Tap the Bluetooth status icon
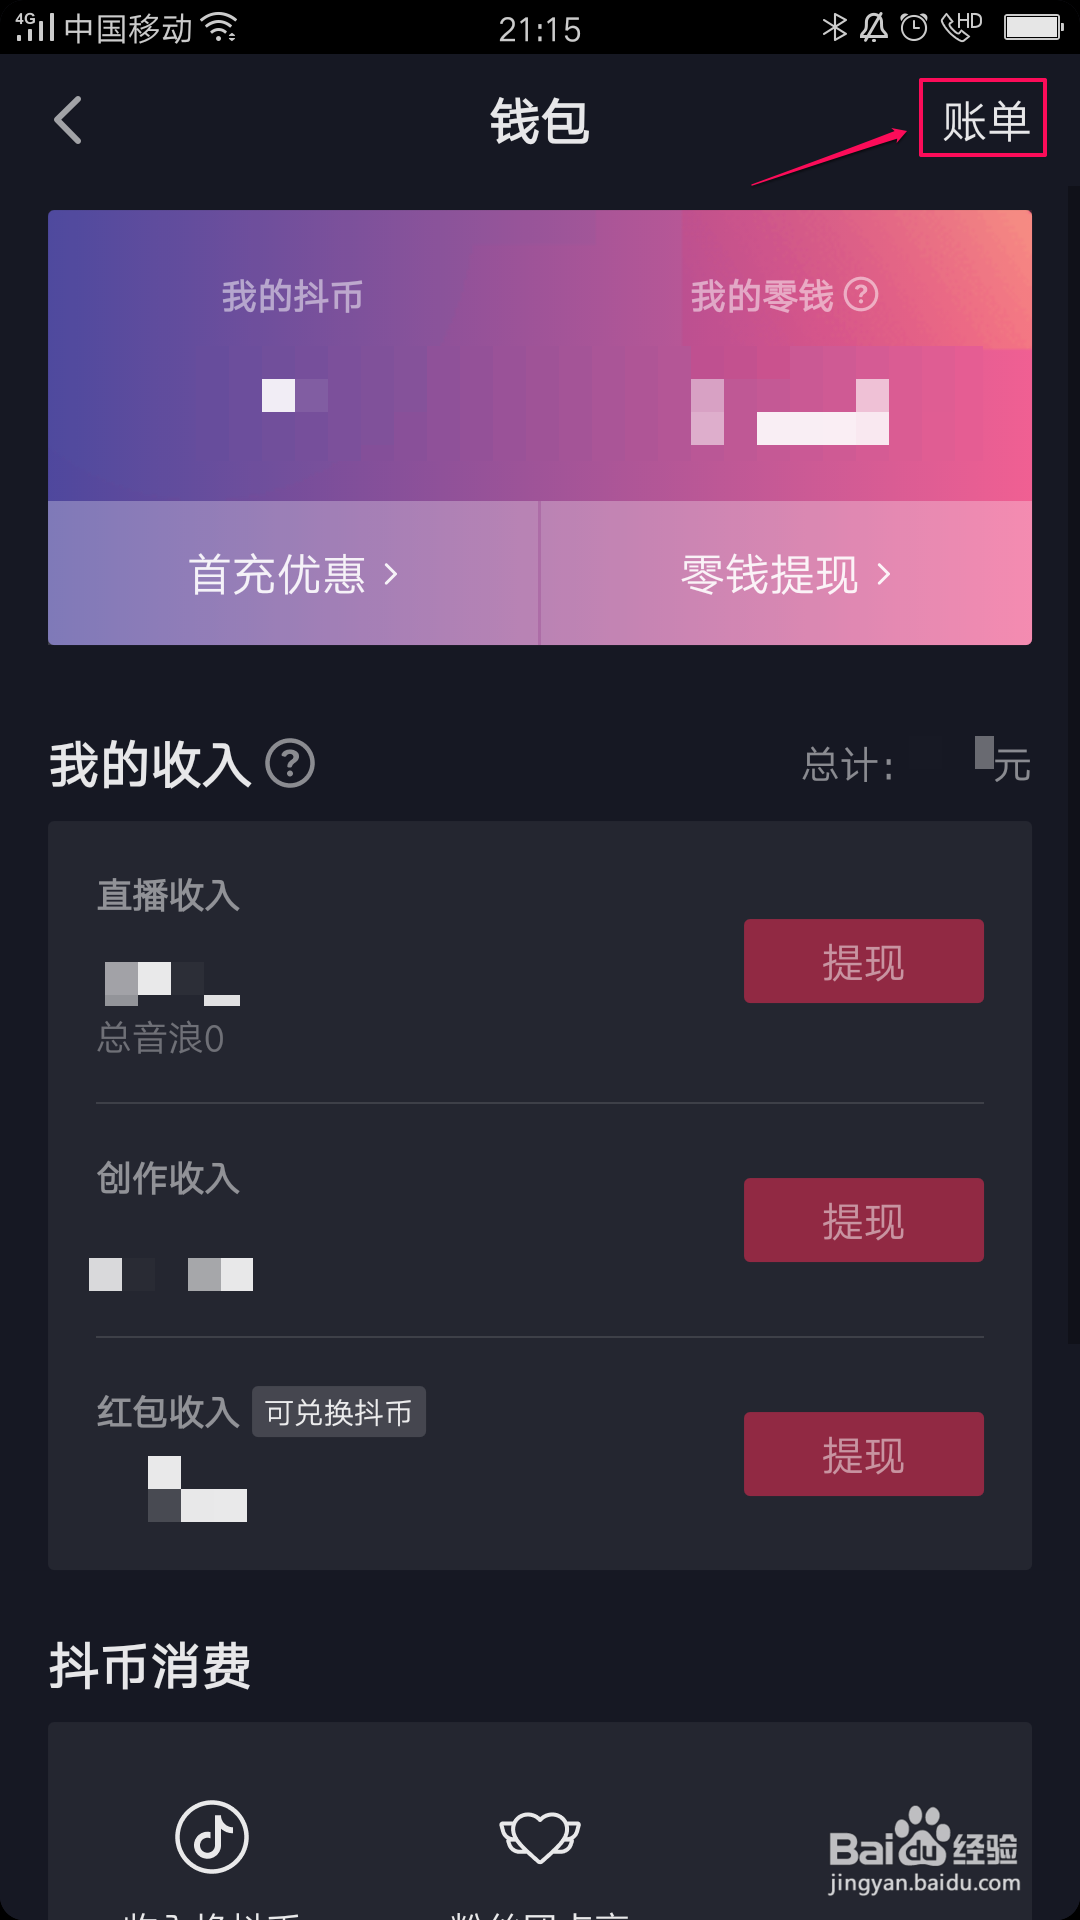1080x1920 pixels. pyautogui.click(x=834, y=27)
